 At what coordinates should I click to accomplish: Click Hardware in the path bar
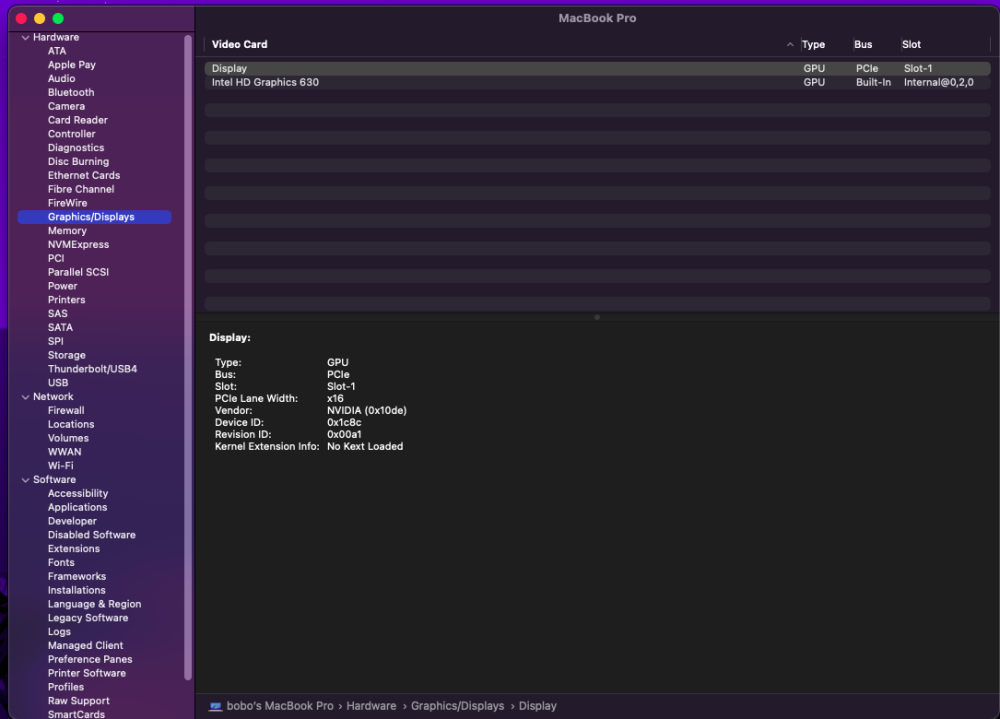pyautogui.click(x=371, y=706)
